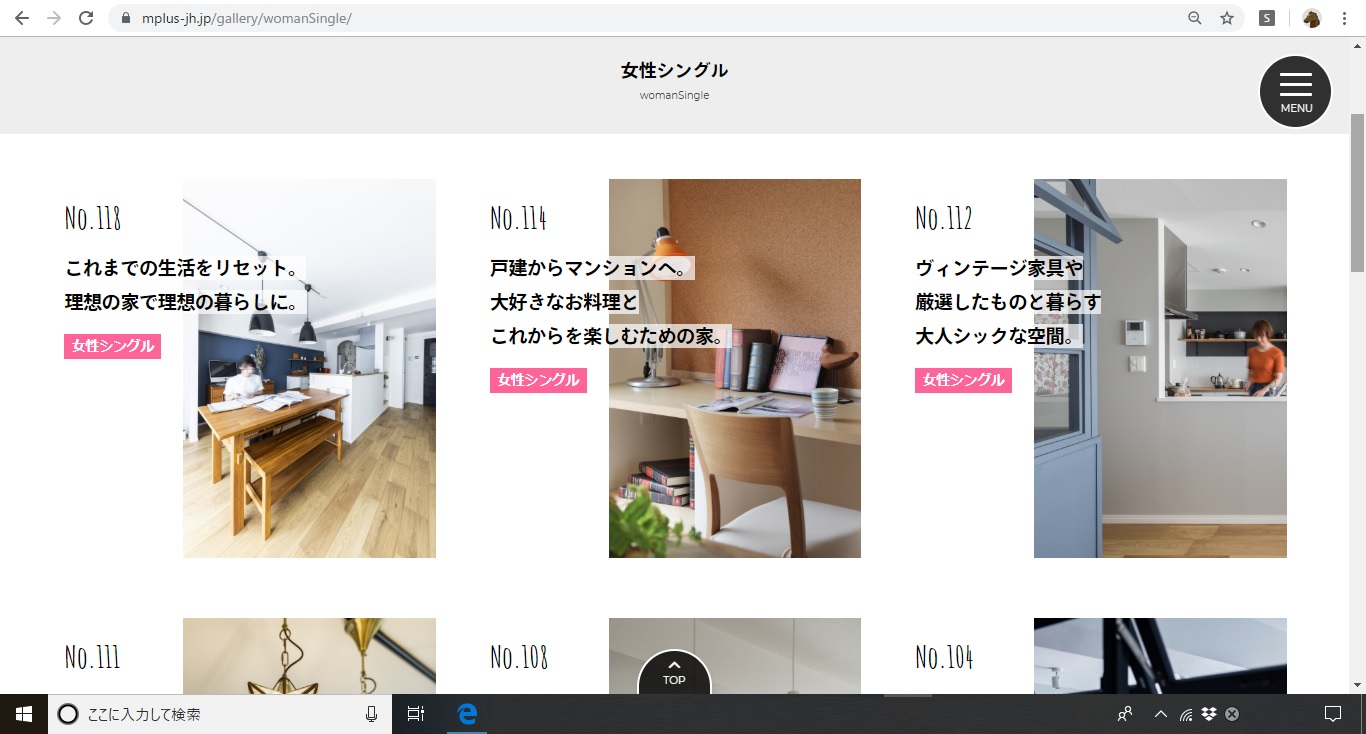This screenshot has width=1366, height=734.
Task: Select the No.104 number label
Action: (x=944, y=657)
